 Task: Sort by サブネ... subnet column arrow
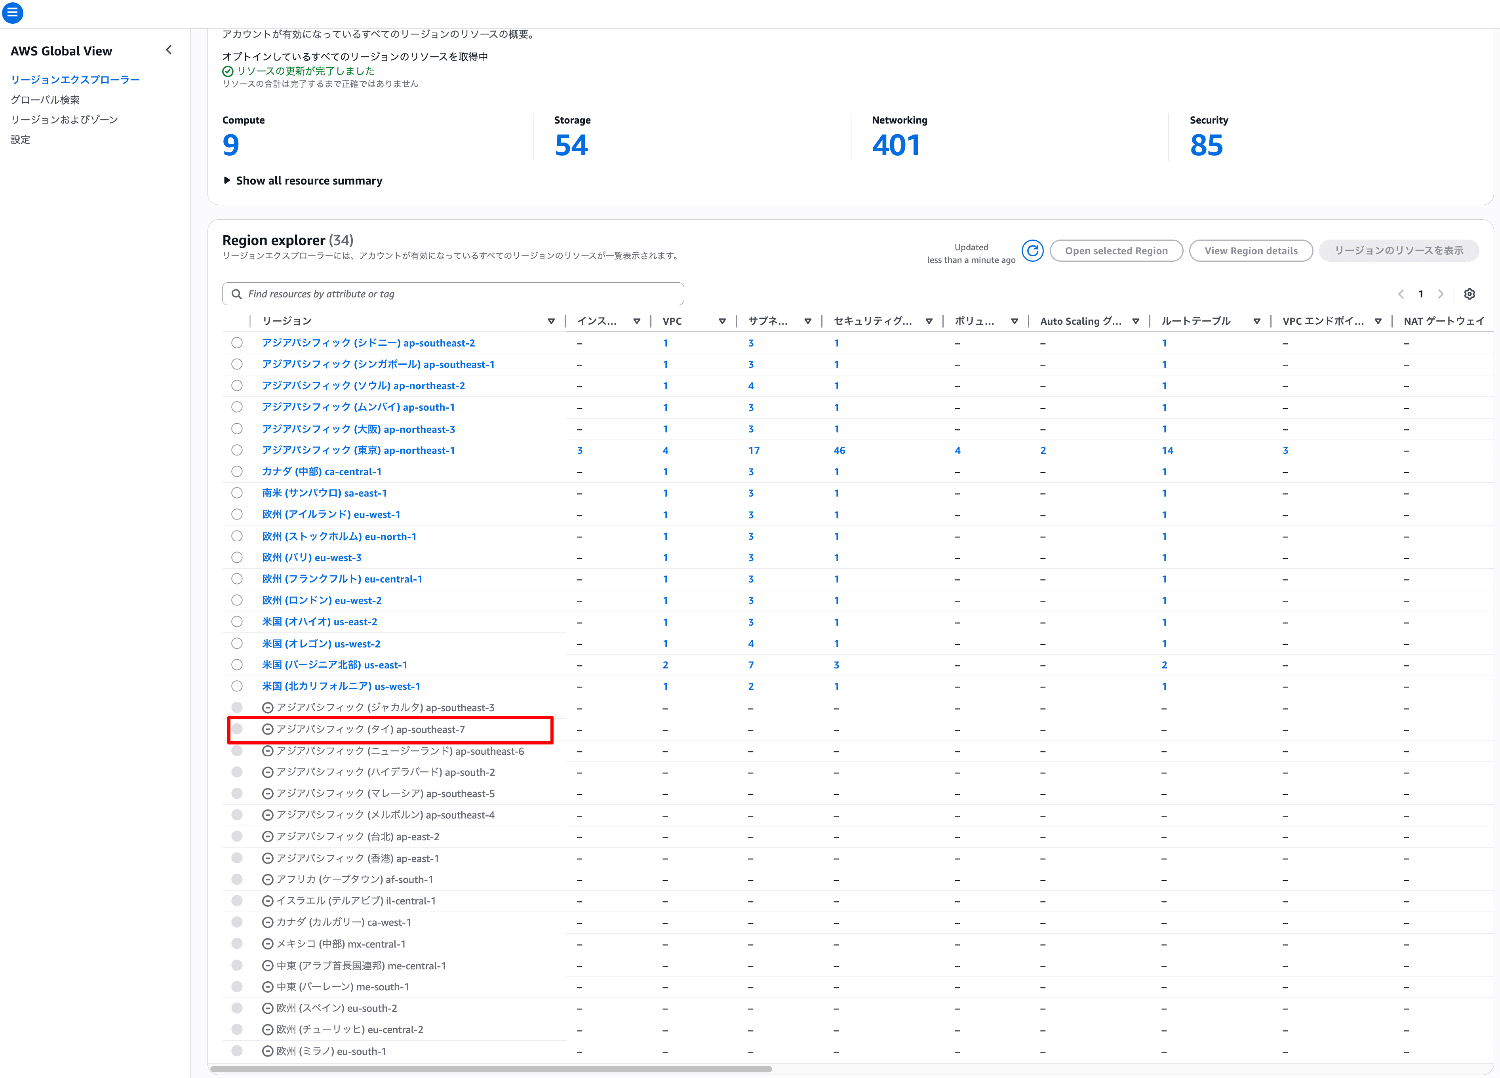808,321
